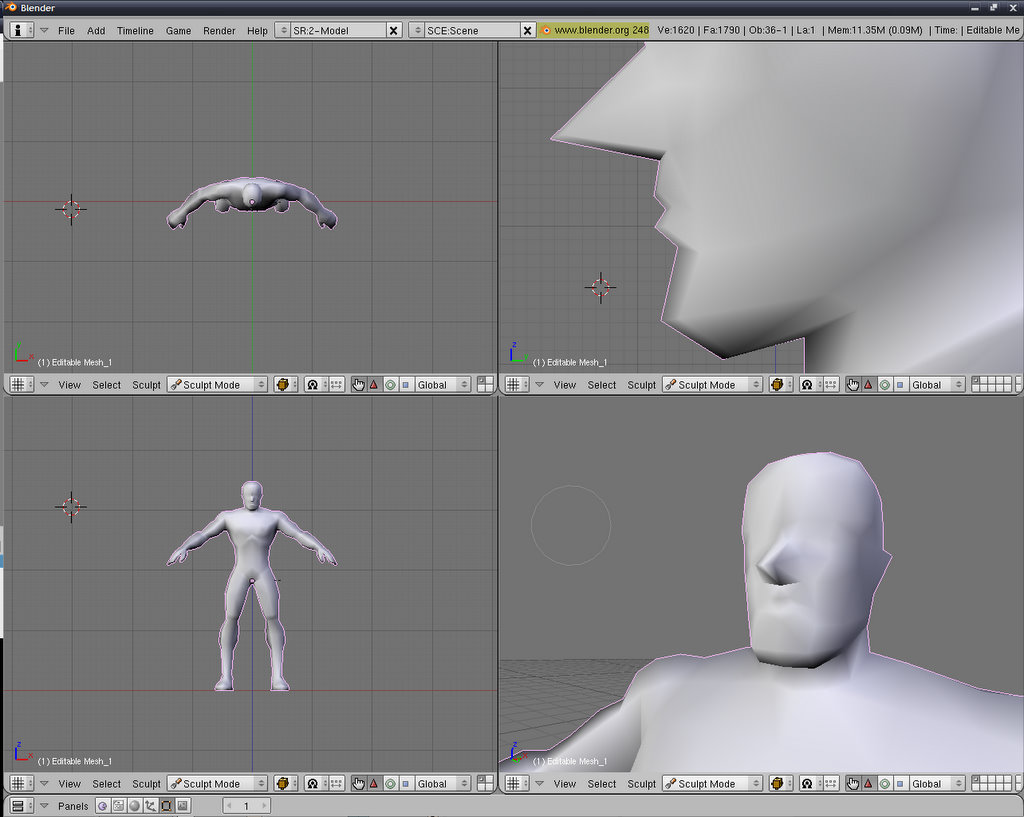This screenshot has width=1024, height=817.
Task: Click the current frame number field
Action: [246, 806]
